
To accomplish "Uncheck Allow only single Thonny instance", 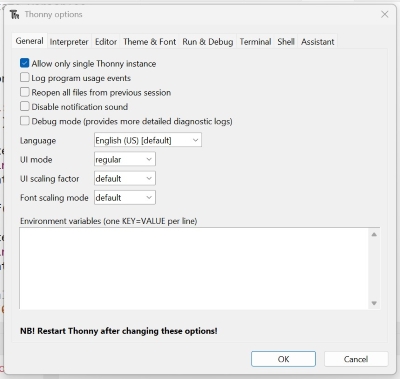I will pyautogui.click(x=25, y=63).
